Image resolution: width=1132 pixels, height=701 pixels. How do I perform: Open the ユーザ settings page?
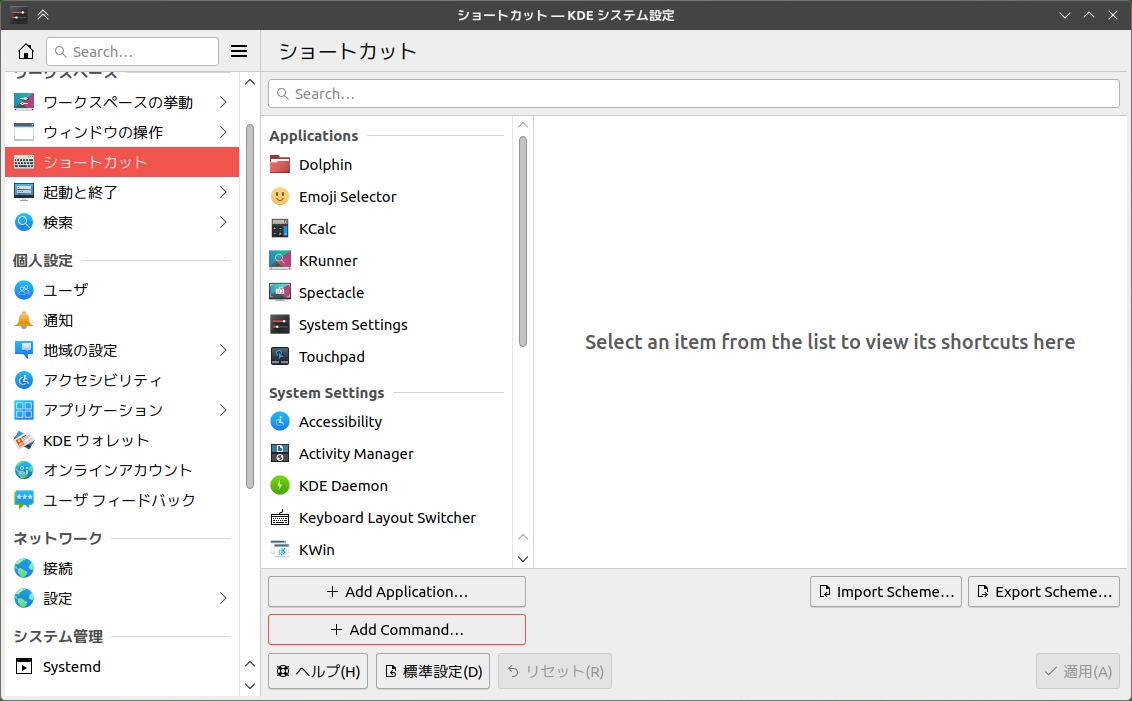click(122, 290)
